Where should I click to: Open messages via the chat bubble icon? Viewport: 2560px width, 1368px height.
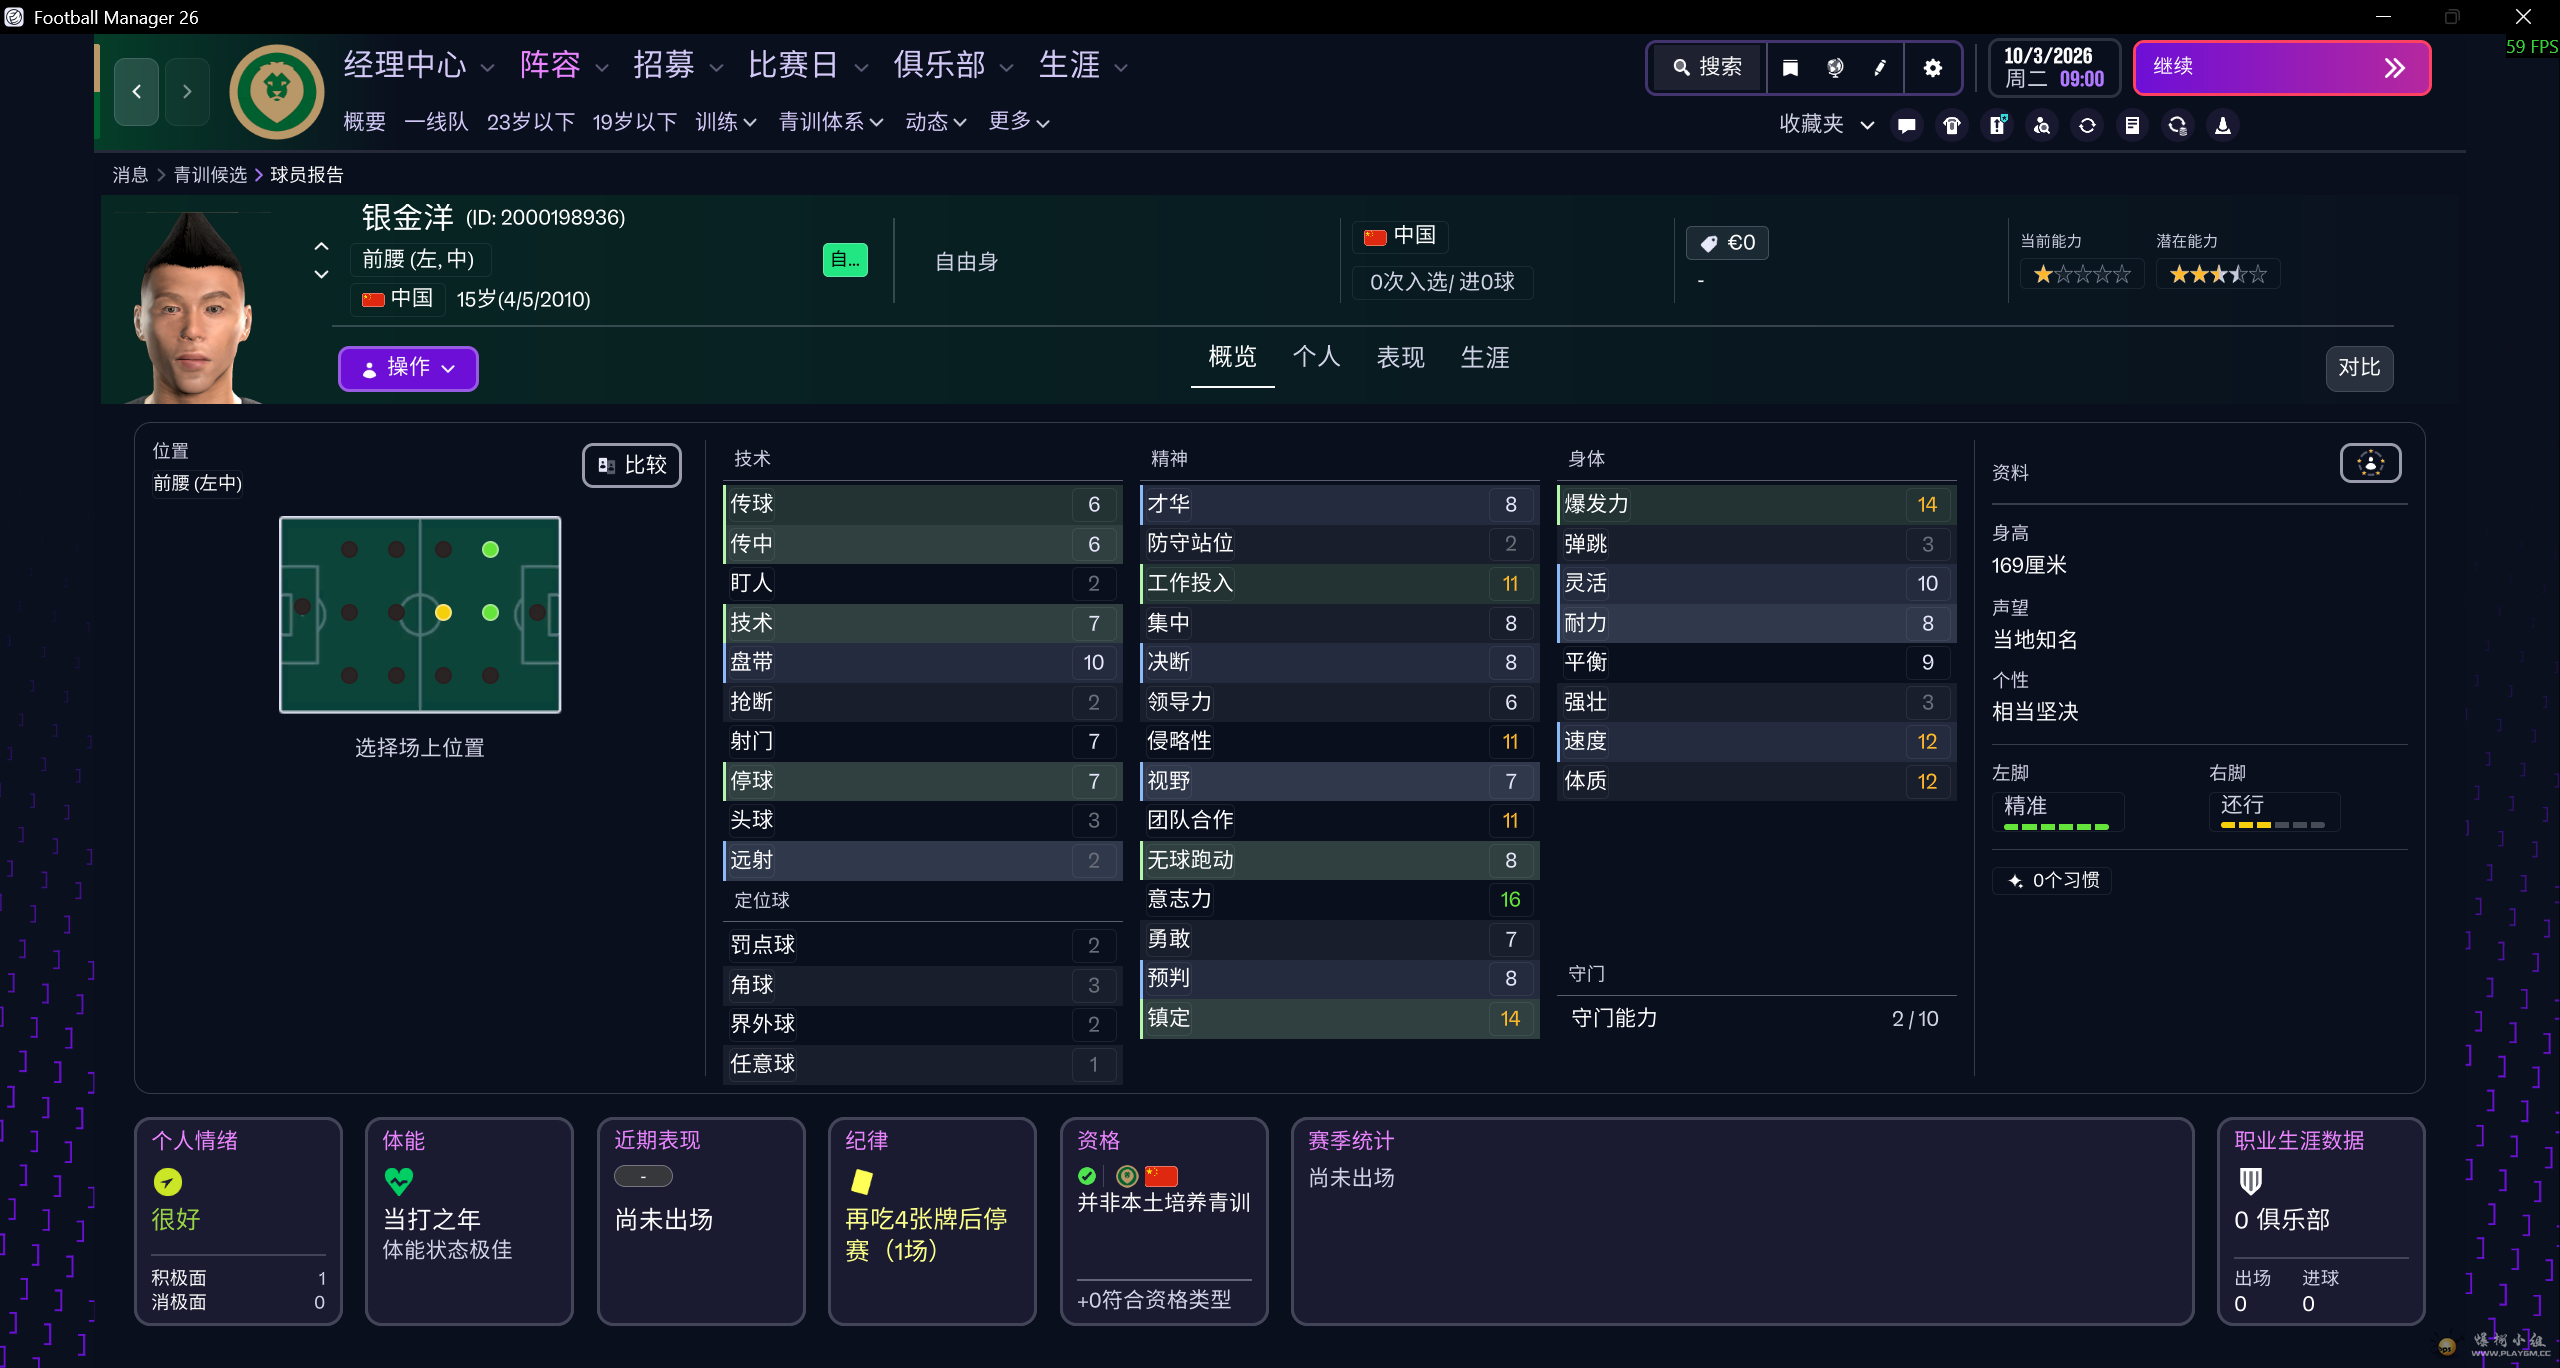click(x=1906, y=125)
